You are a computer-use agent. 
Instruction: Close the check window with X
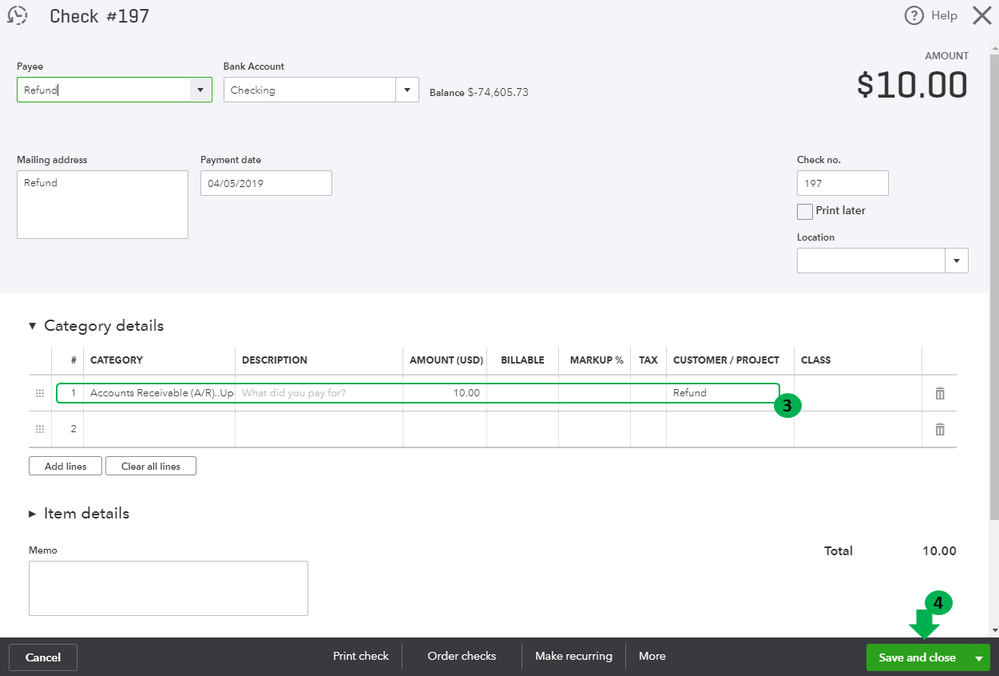point(982,15)
